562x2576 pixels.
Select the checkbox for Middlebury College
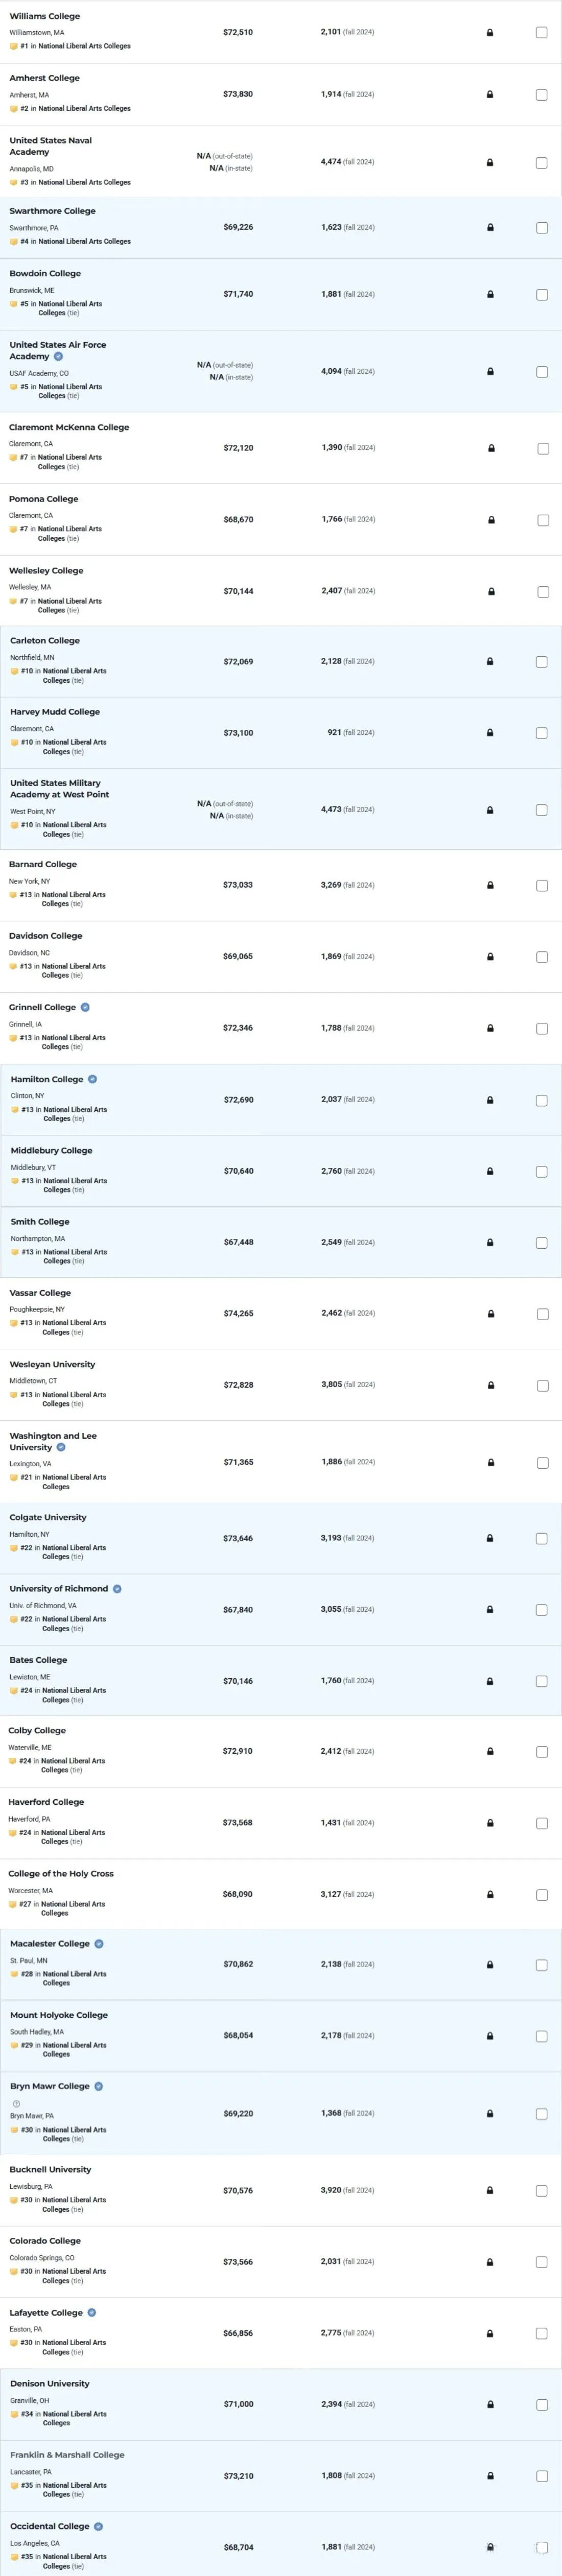pos(542,1172)
